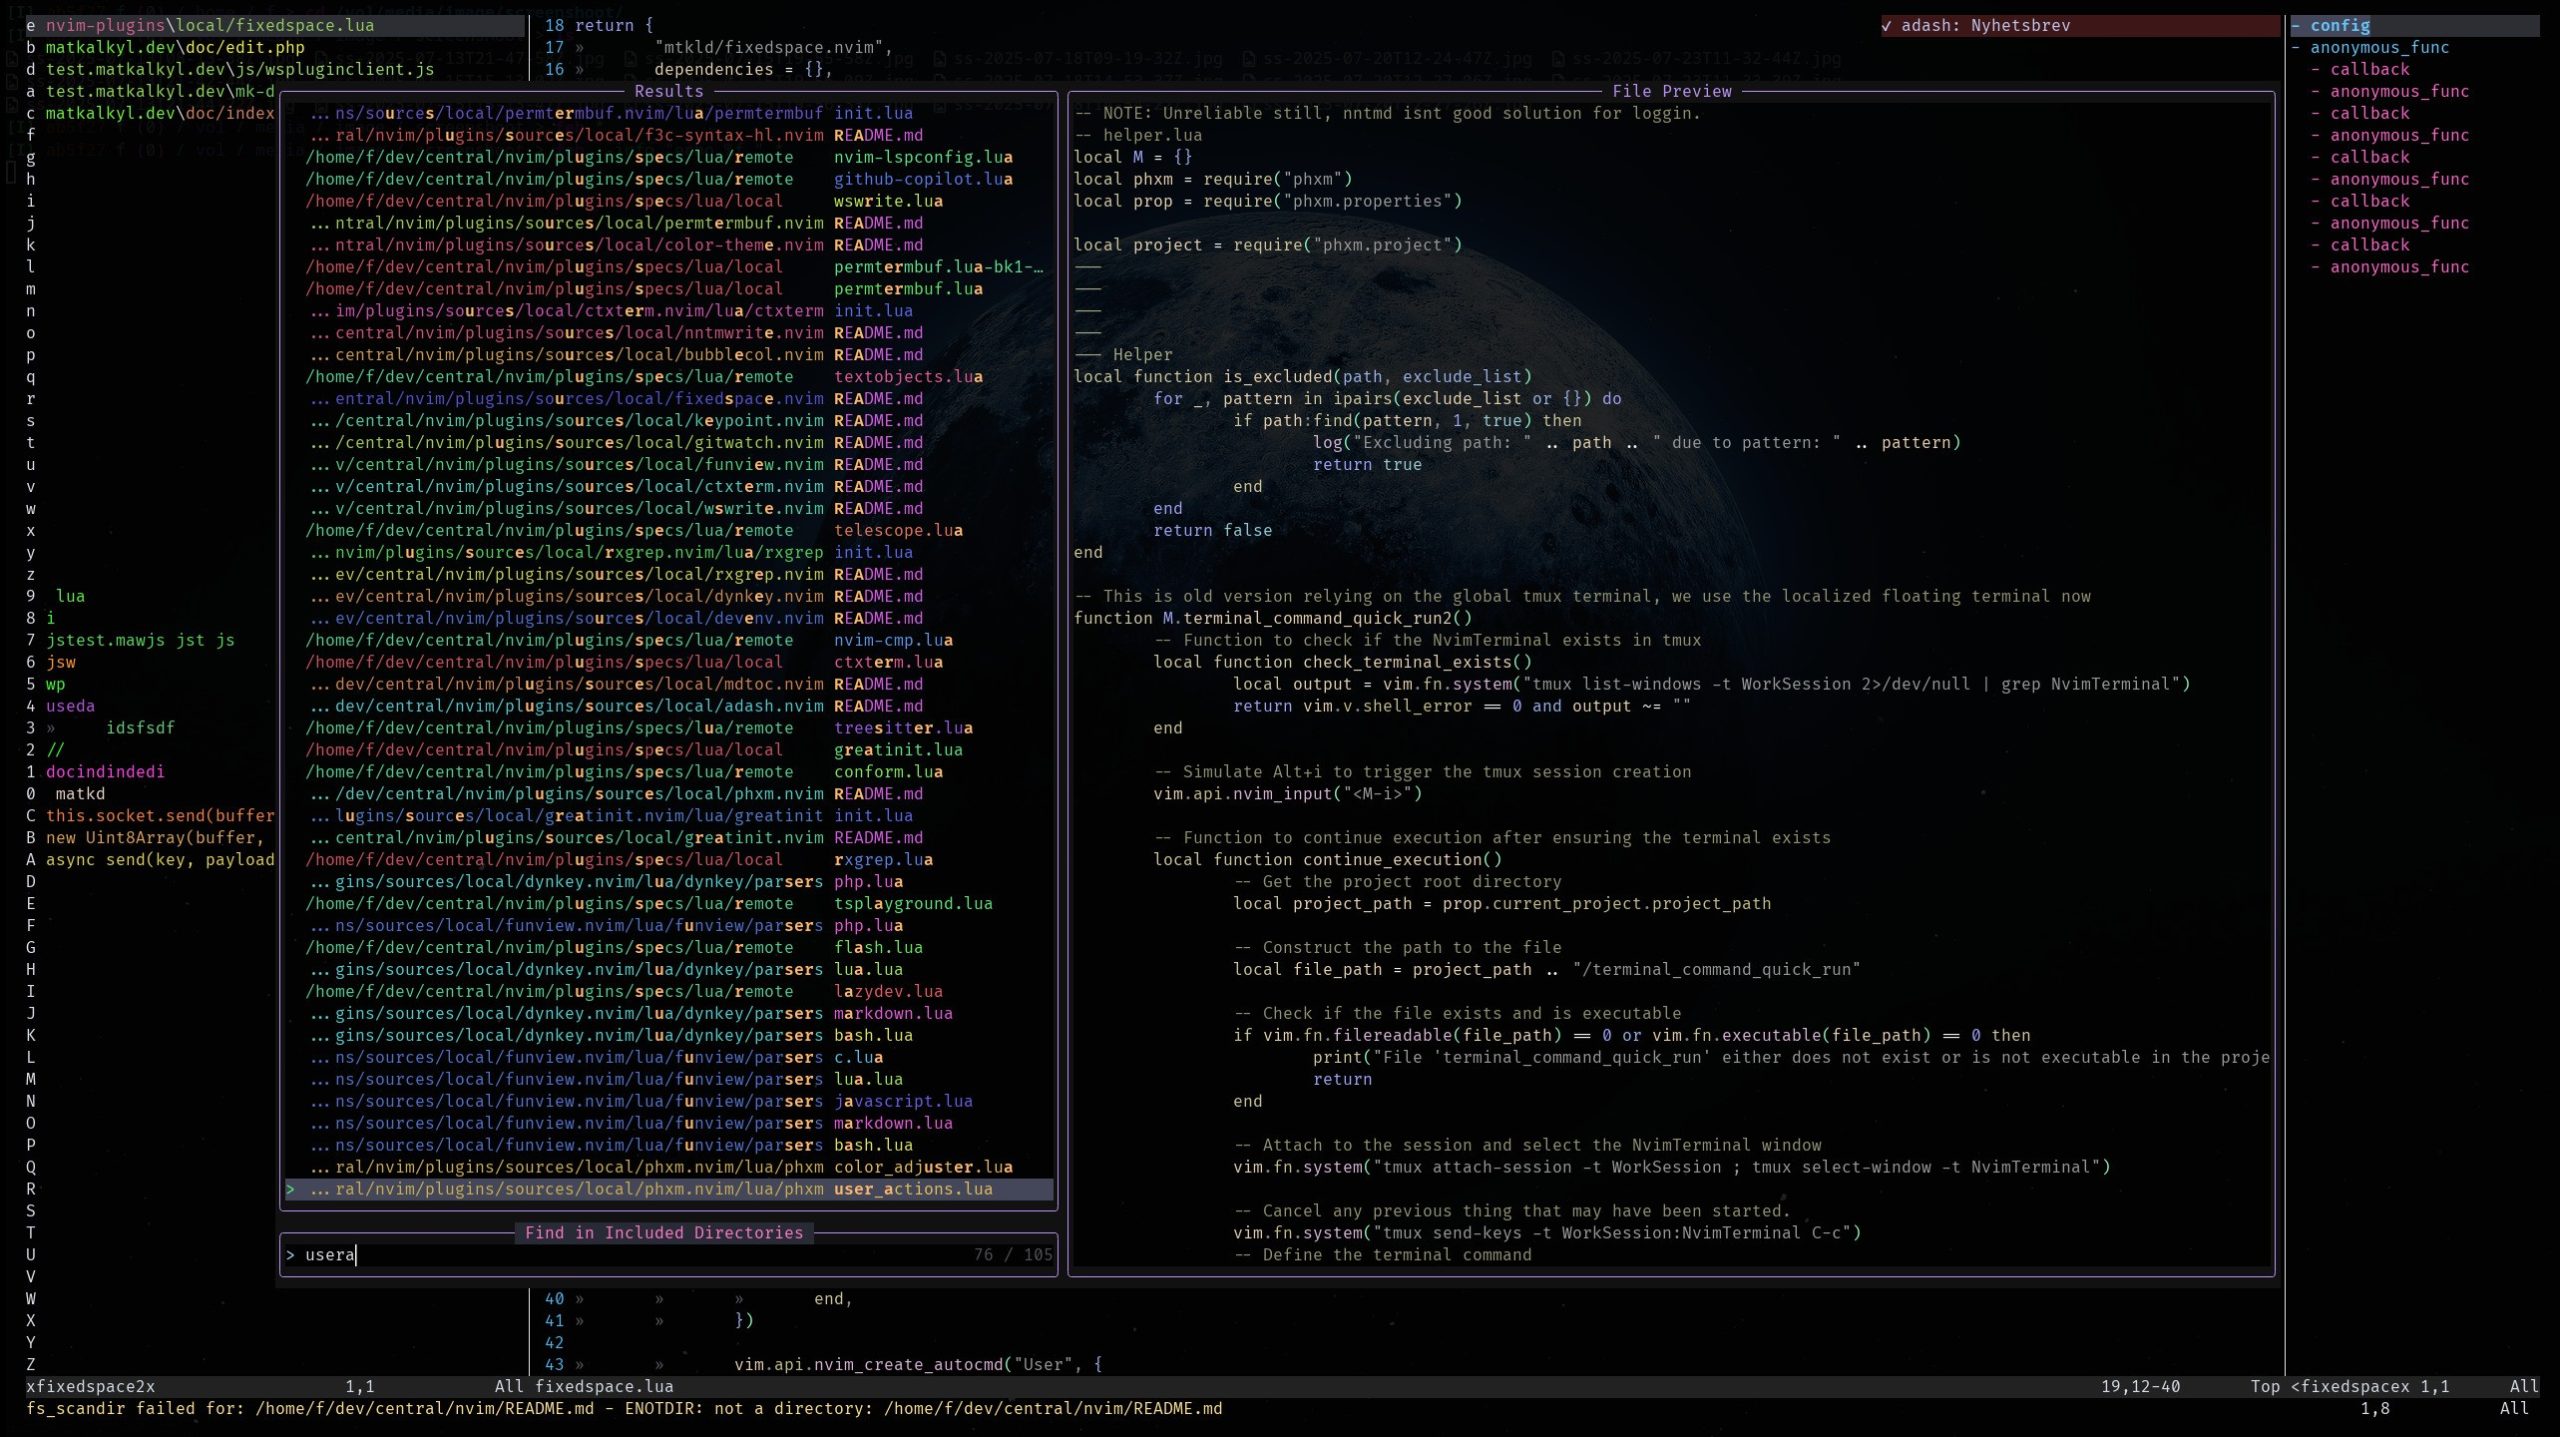Open bubblecol.nvim README.md result
Viewport: 2560px width, 1437px height.
click(x=668, y=355)
